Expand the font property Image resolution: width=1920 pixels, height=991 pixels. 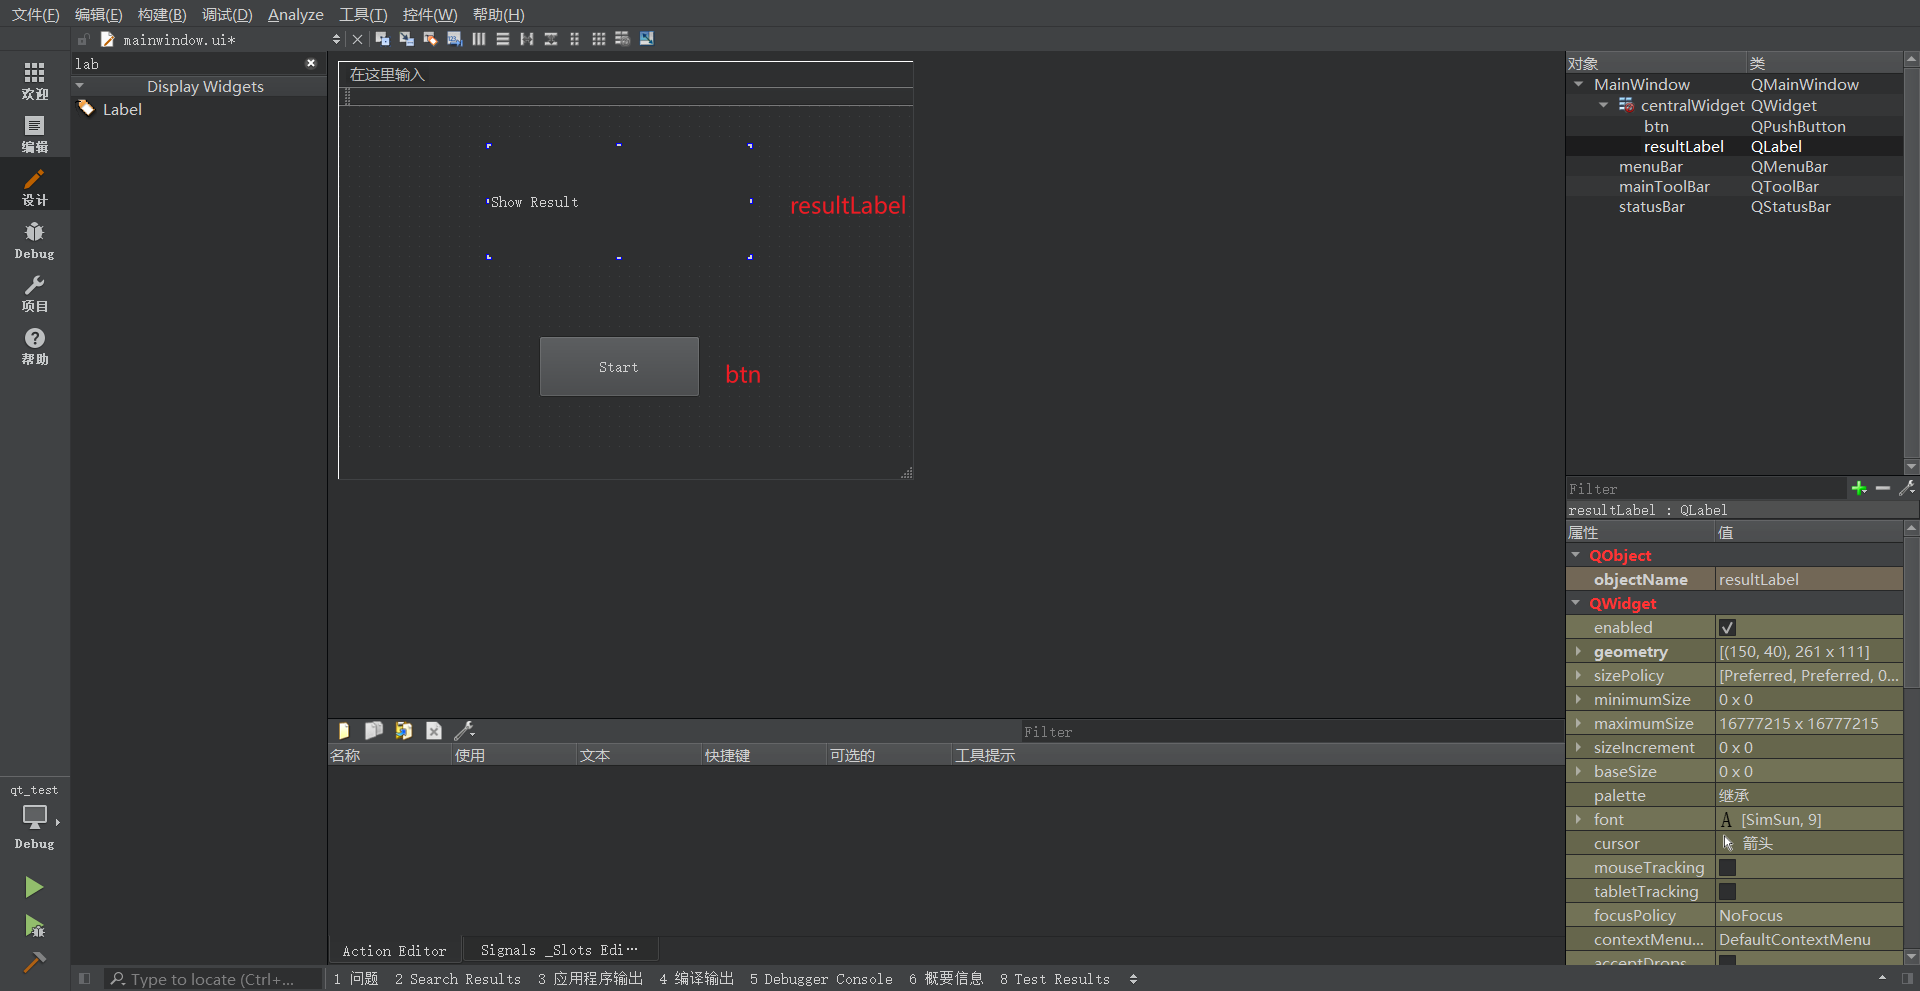1578,819
